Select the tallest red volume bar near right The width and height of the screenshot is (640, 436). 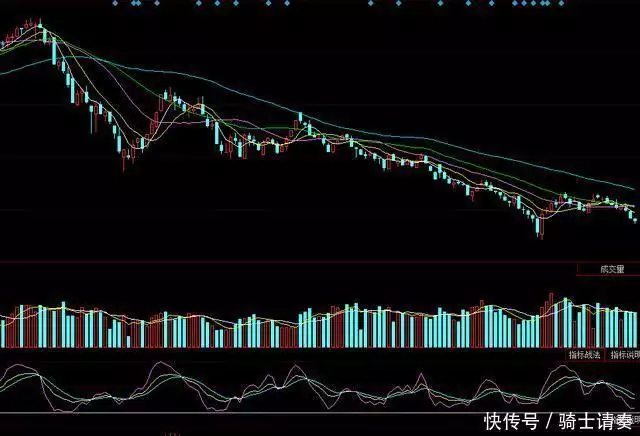(x=551, y=320)
